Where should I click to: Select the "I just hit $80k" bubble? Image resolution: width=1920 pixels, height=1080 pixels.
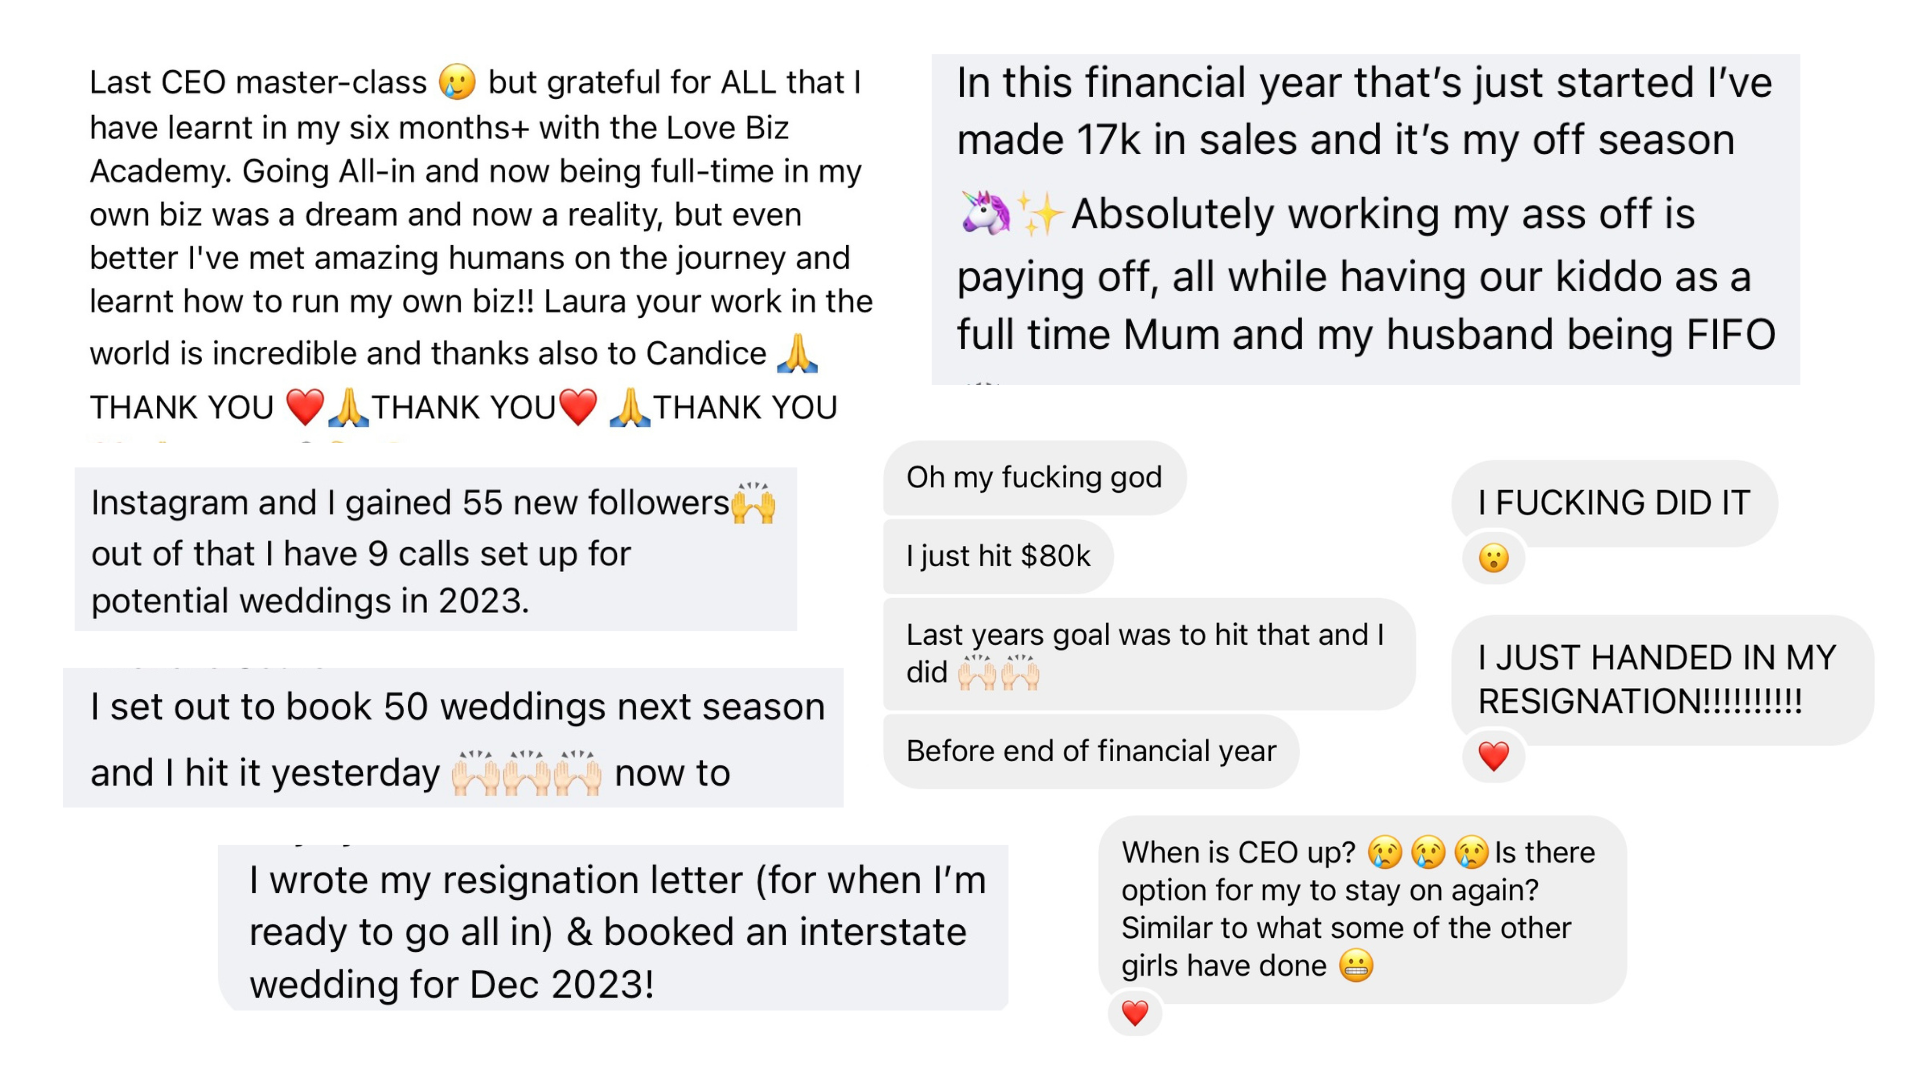(998, 556)
